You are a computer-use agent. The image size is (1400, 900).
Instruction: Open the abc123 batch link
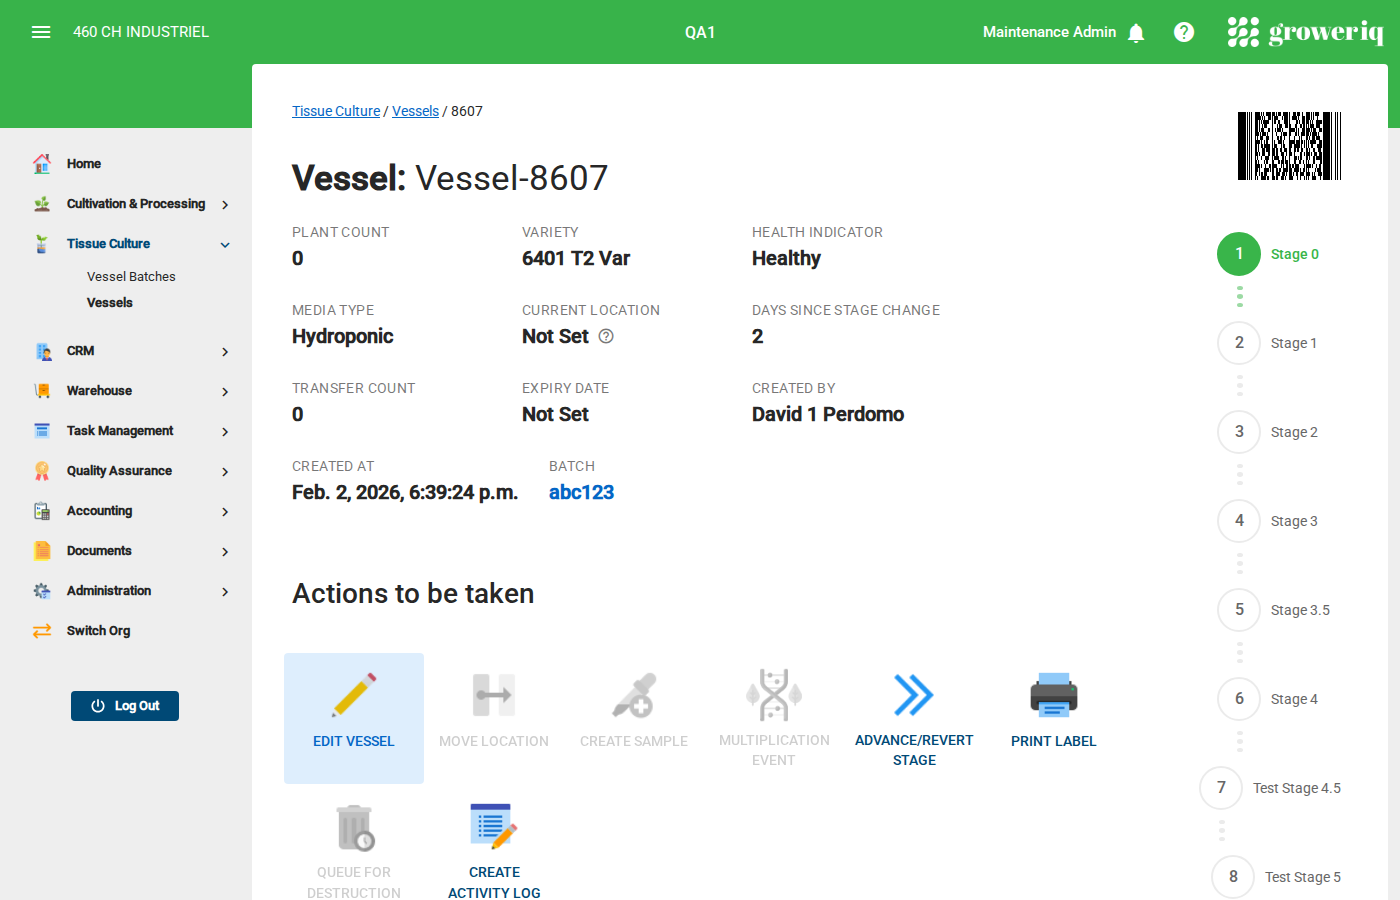point(581,492)
